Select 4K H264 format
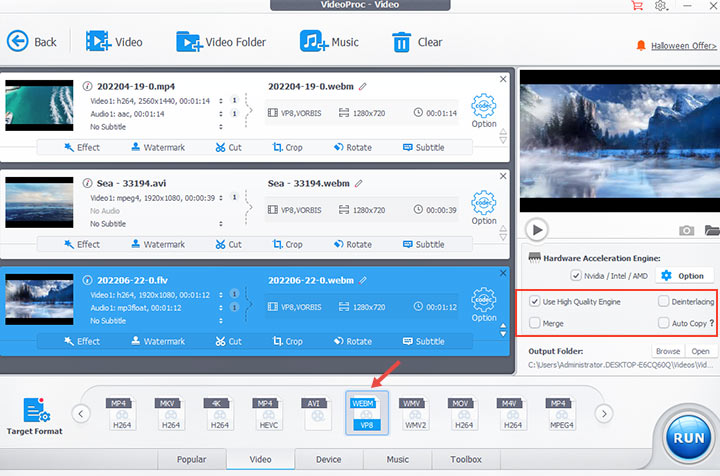The height and width of the screenshot is (476, 720). pyautogui.click(x=219, y=413)
